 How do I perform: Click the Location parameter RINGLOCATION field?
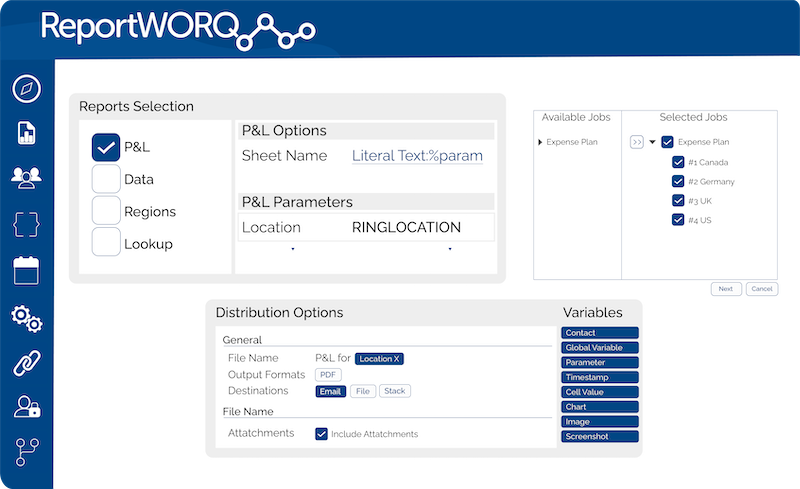point(406,227)
